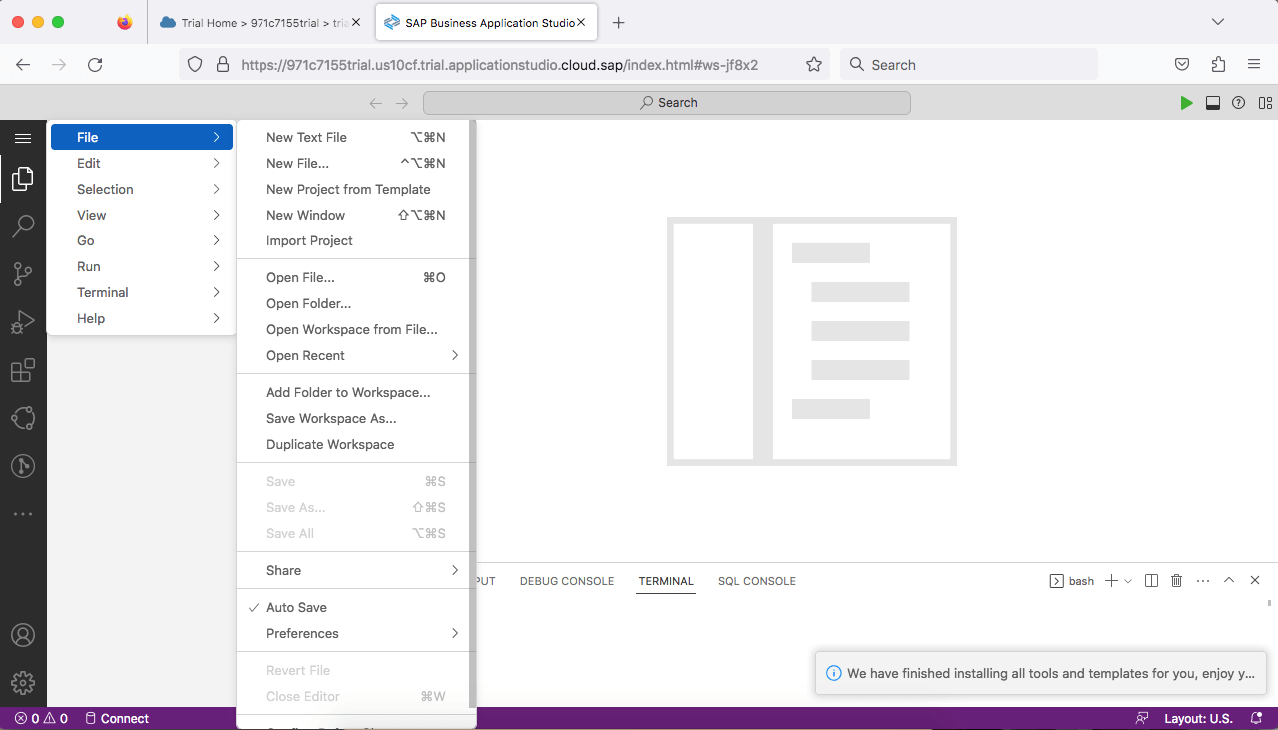
Task: Close the bottom panel
Action: pyautogui.click(x=1255, y=581)
